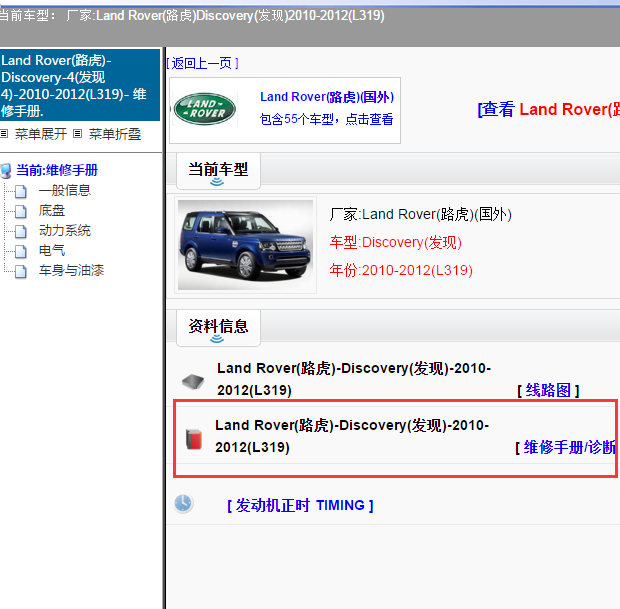Click the document icon beside 电气

[21, 252]
